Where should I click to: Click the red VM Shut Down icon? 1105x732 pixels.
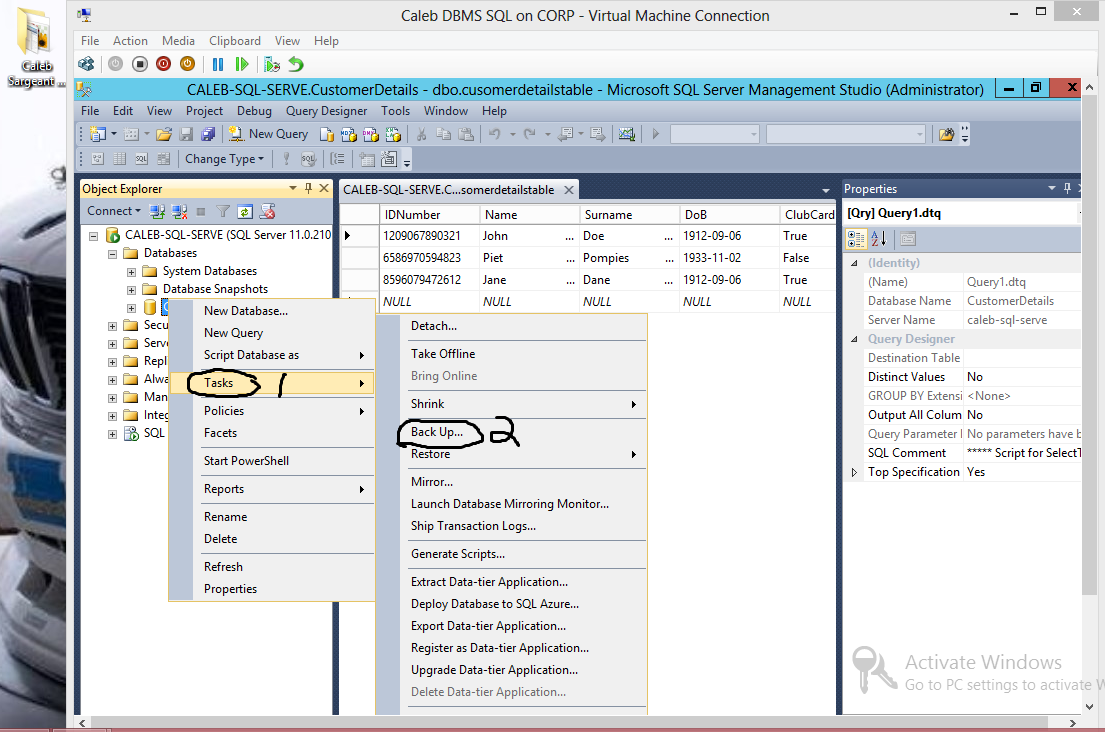coord(163,64)
